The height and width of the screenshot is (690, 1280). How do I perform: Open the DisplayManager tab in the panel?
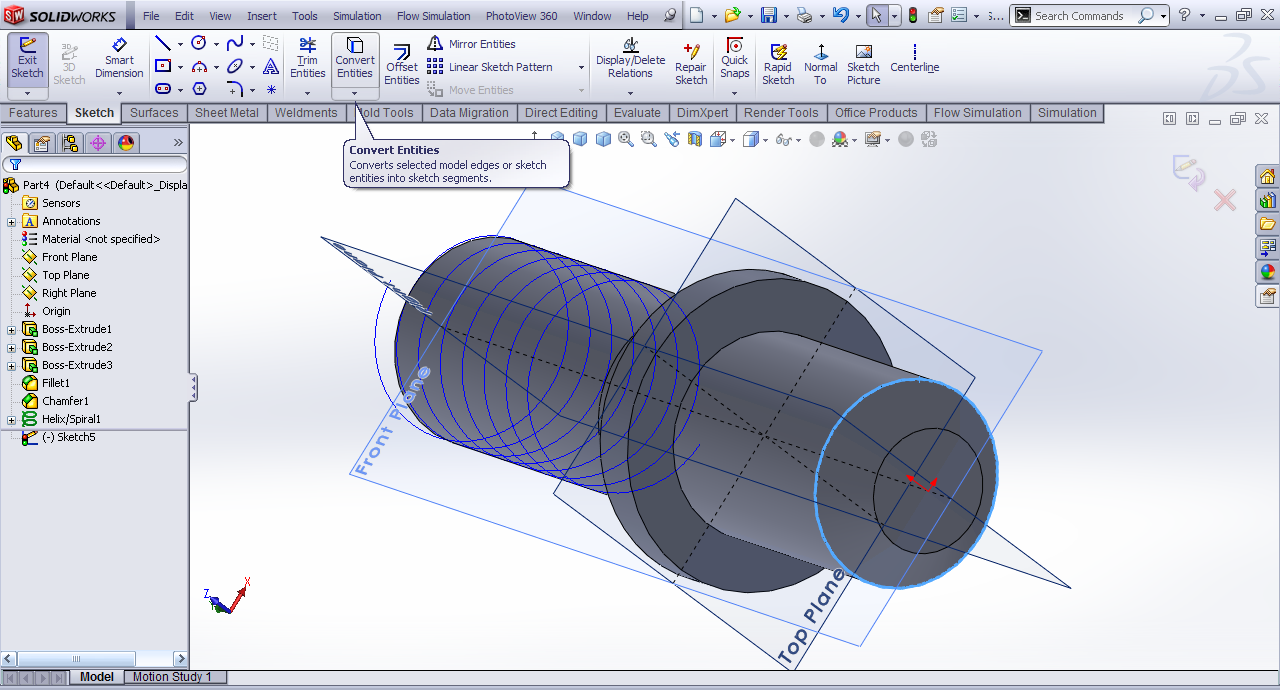[x=126, y=143]
